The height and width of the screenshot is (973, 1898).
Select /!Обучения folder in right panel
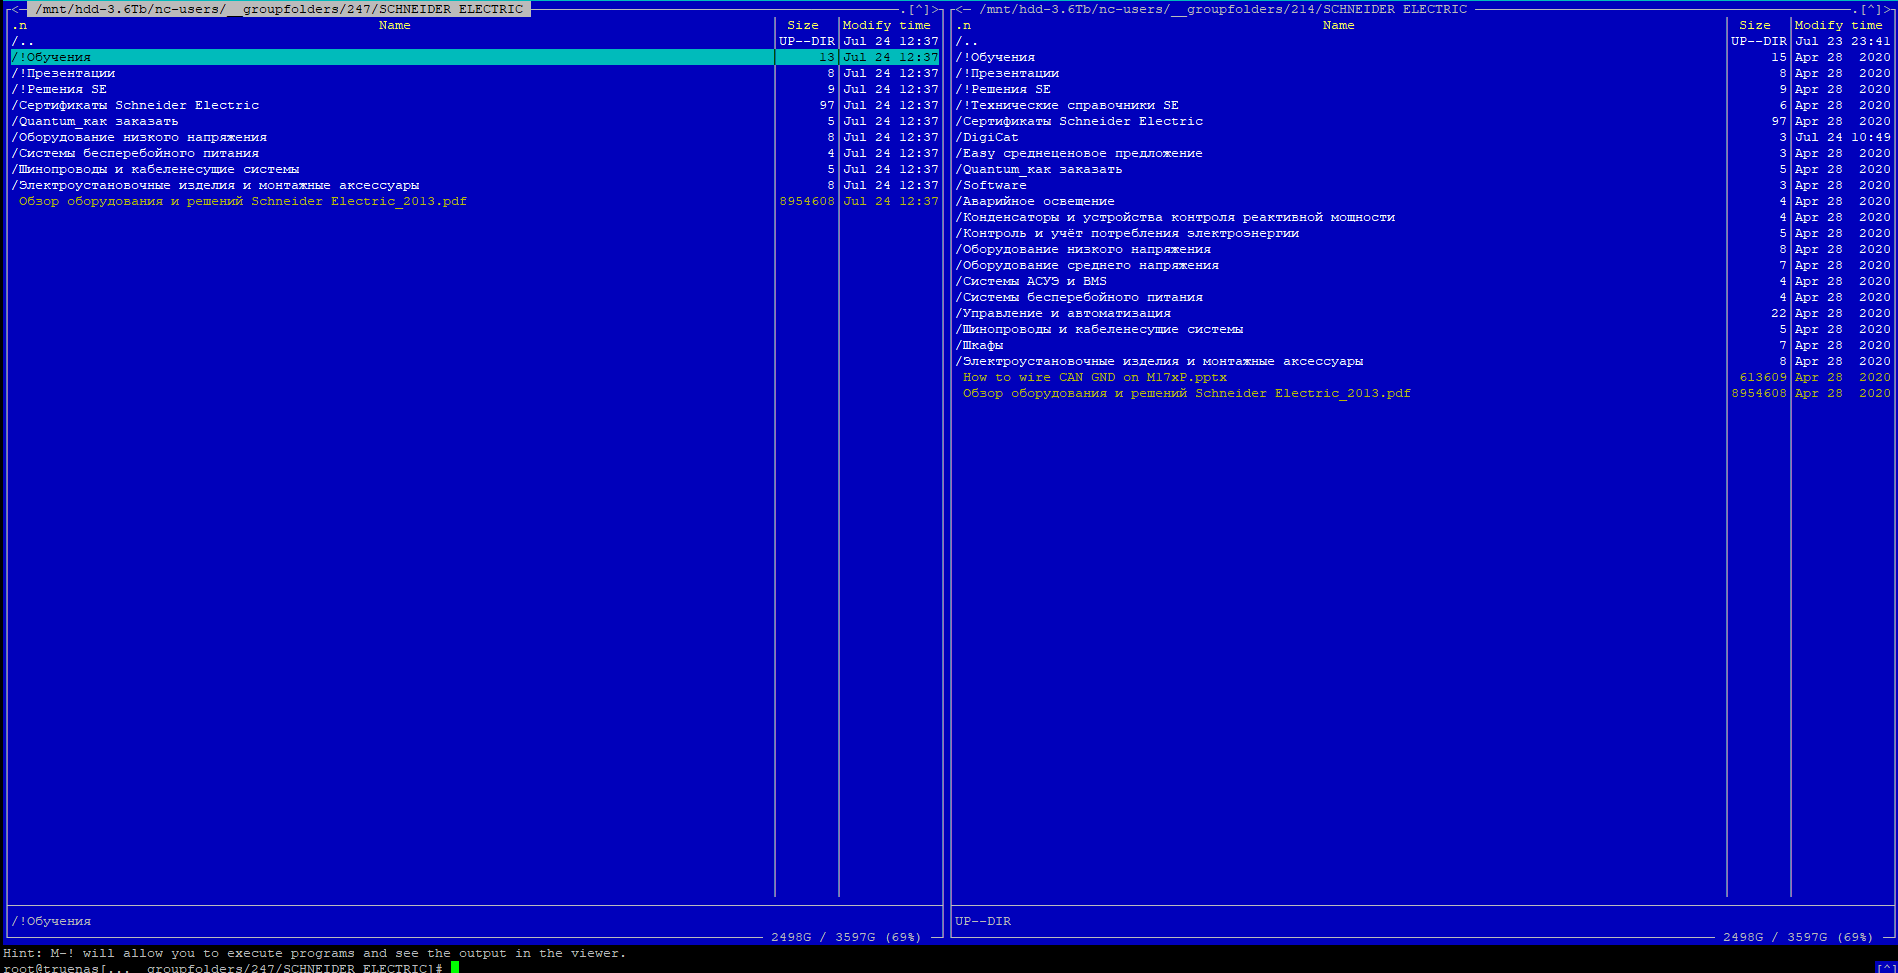coord(1423,57)
